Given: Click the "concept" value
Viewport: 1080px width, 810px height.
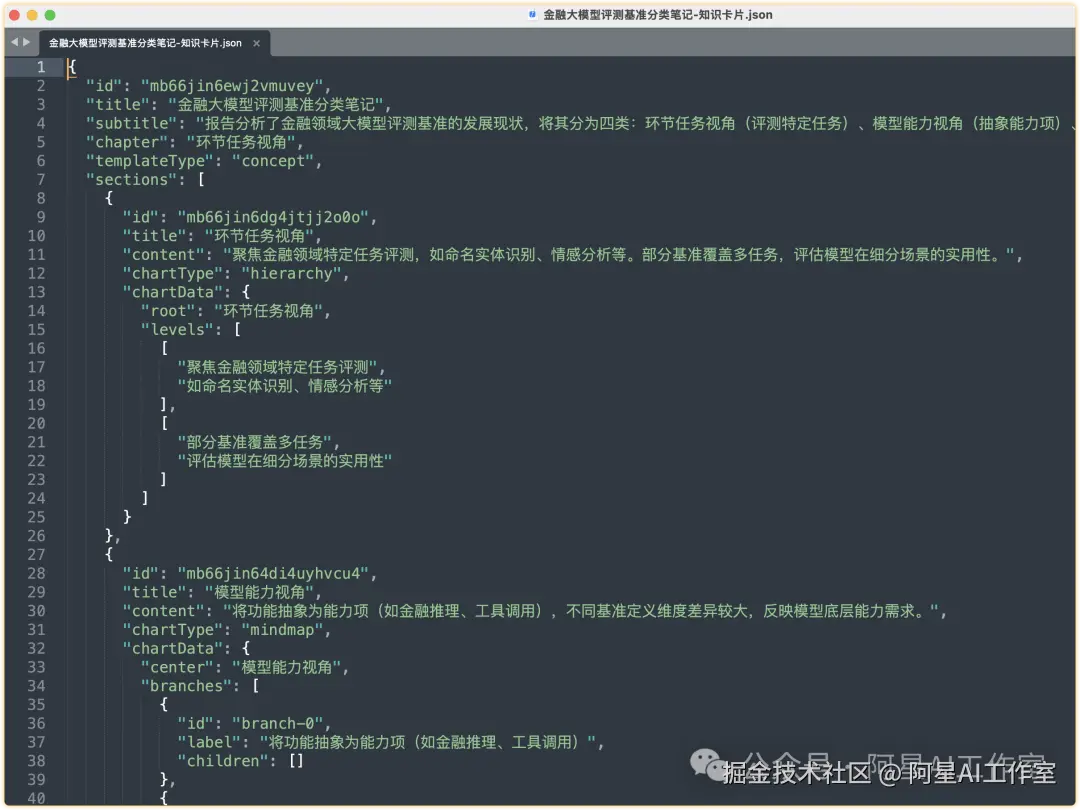Looking at the screenshot, I should pos(273,161).
